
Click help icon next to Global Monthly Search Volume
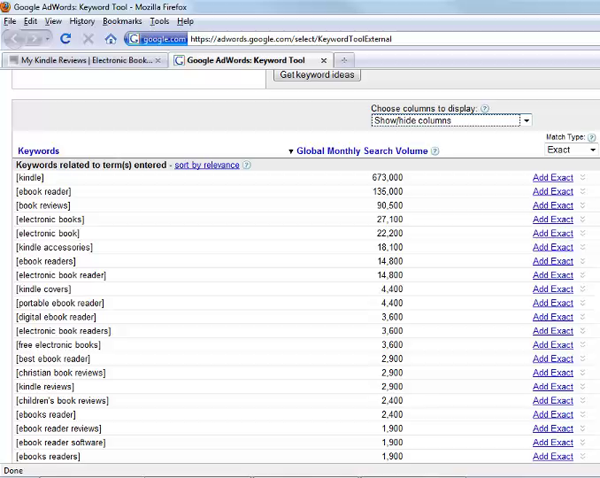[435, 151]
